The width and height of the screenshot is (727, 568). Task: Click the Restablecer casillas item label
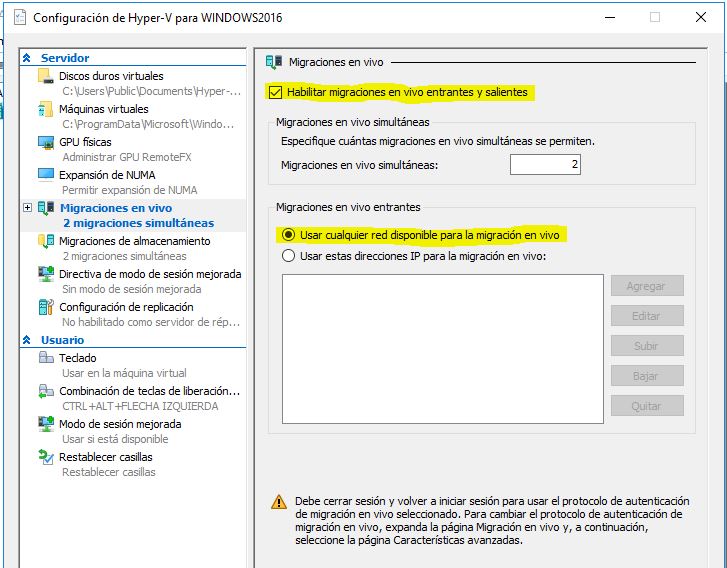106,457
